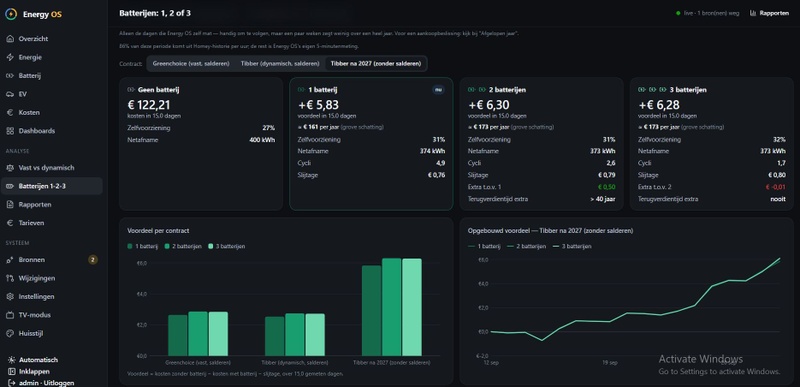800x387 pixels.
Task: Click the Energy OS logo icon
Action: [10, 14]
